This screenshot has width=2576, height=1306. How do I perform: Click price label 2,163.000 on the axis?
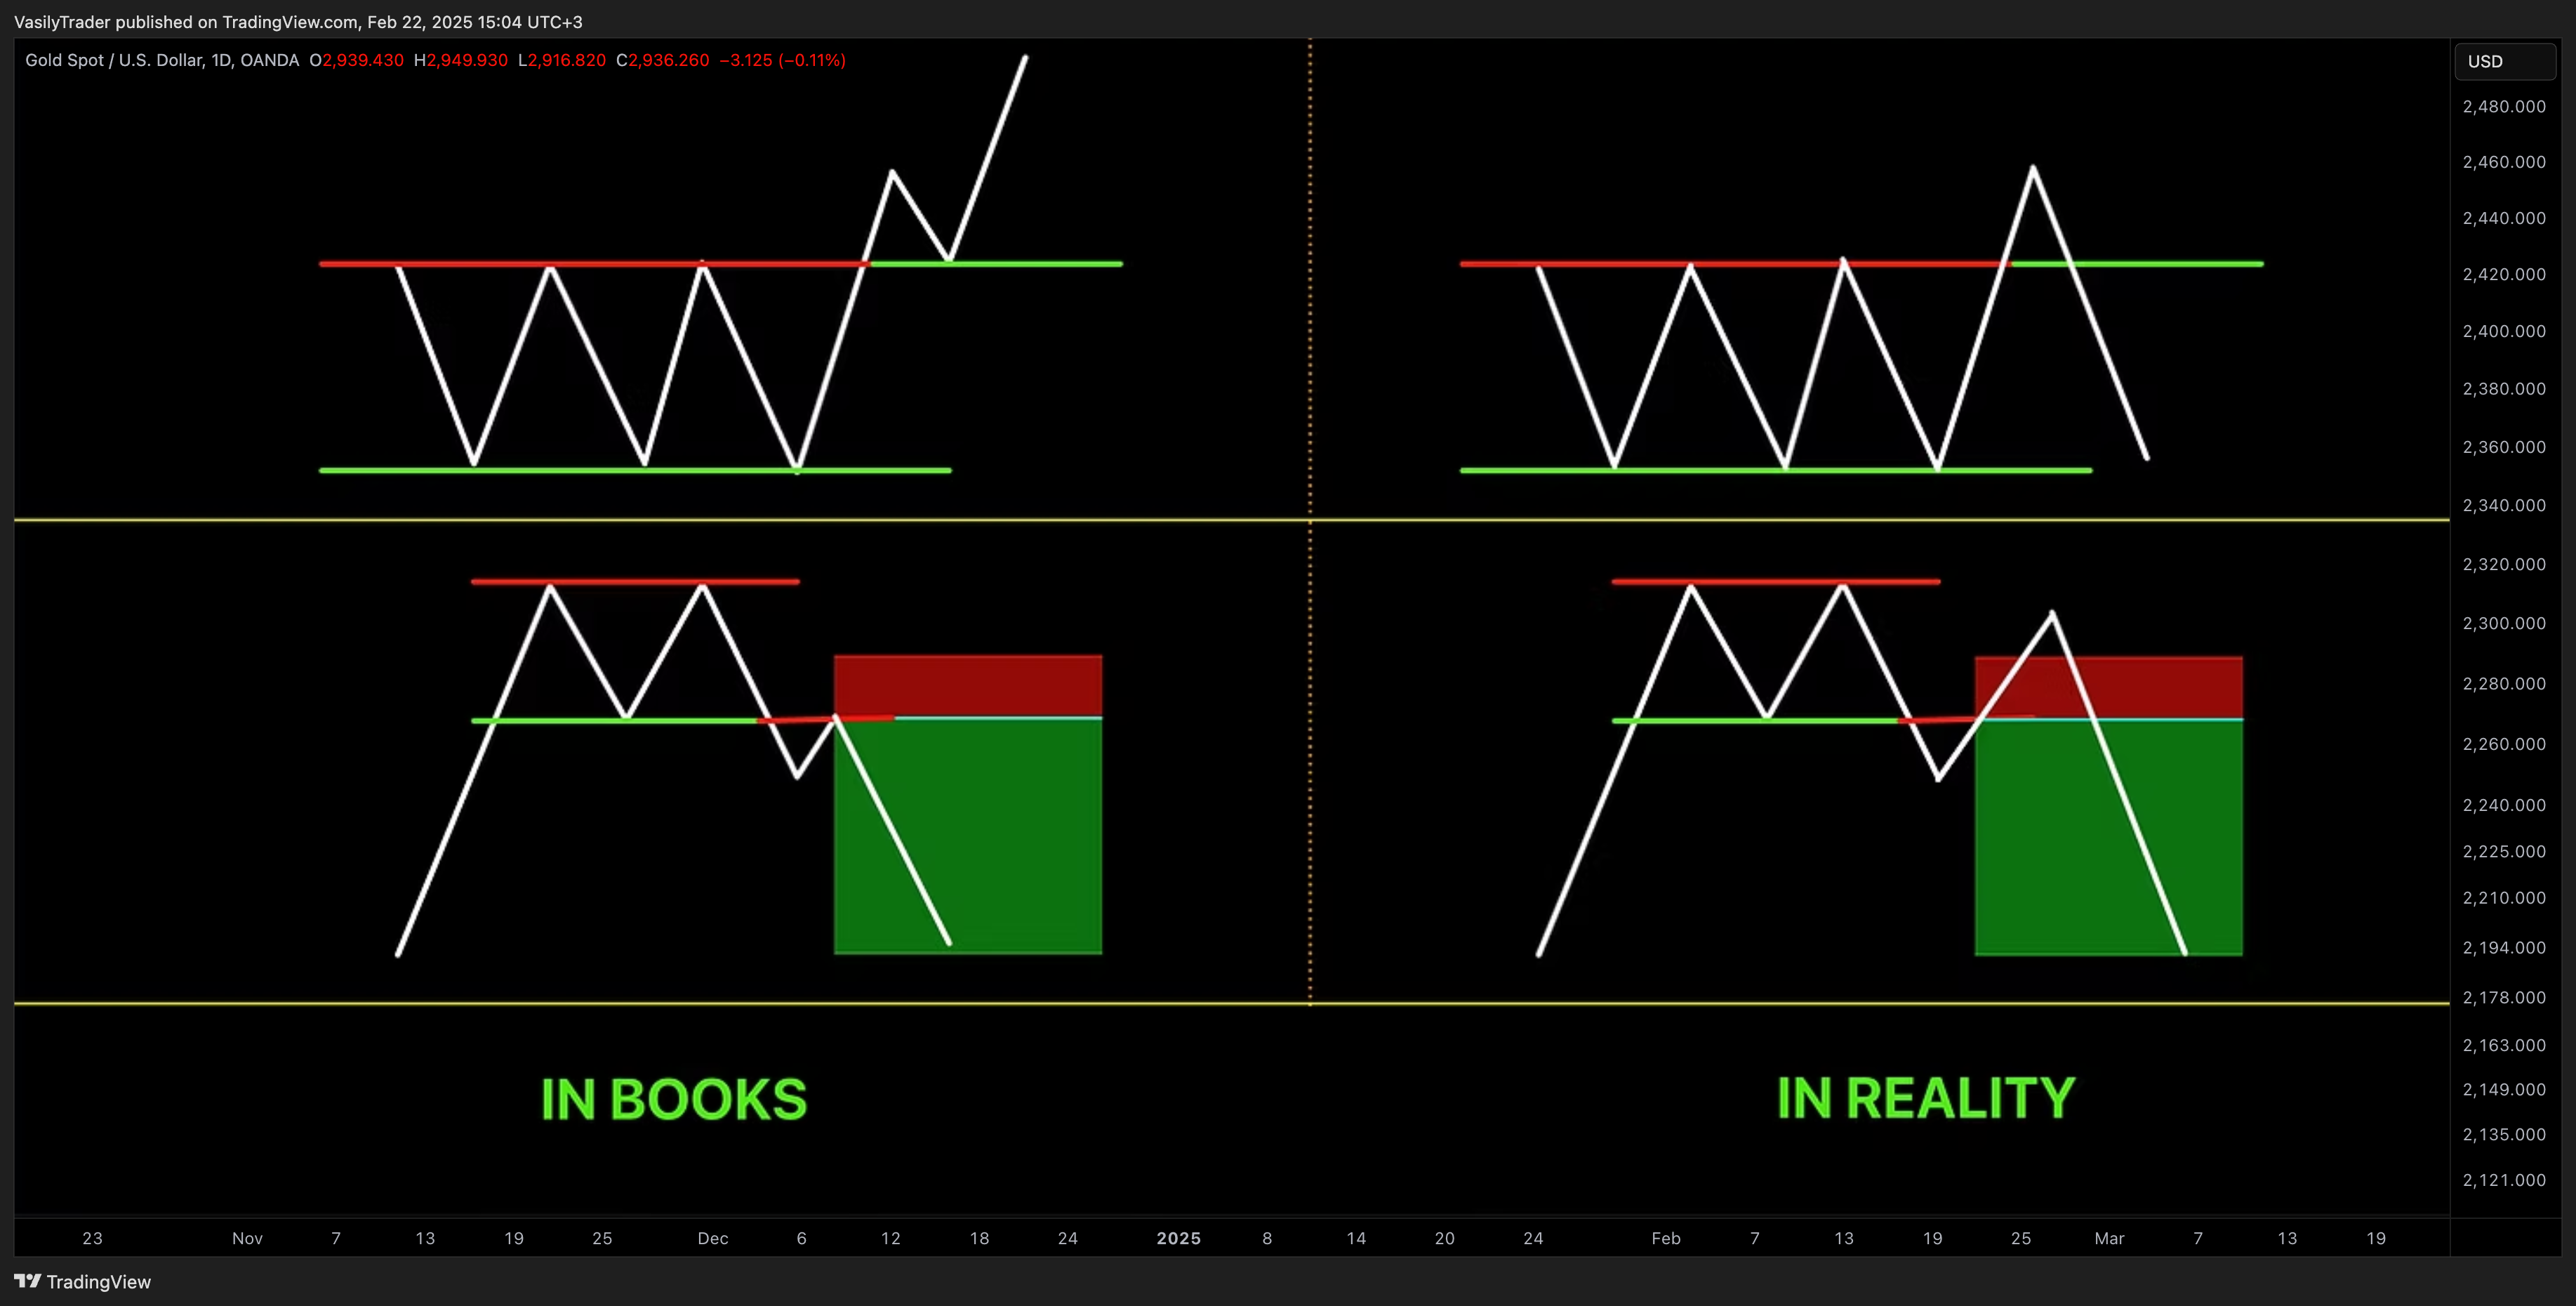click(2504, 1045)
